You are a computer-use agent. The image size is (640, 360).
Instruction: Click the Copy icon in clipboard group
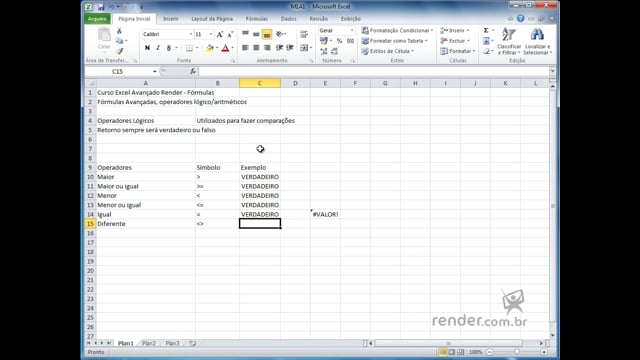click(x=119, y=41)
